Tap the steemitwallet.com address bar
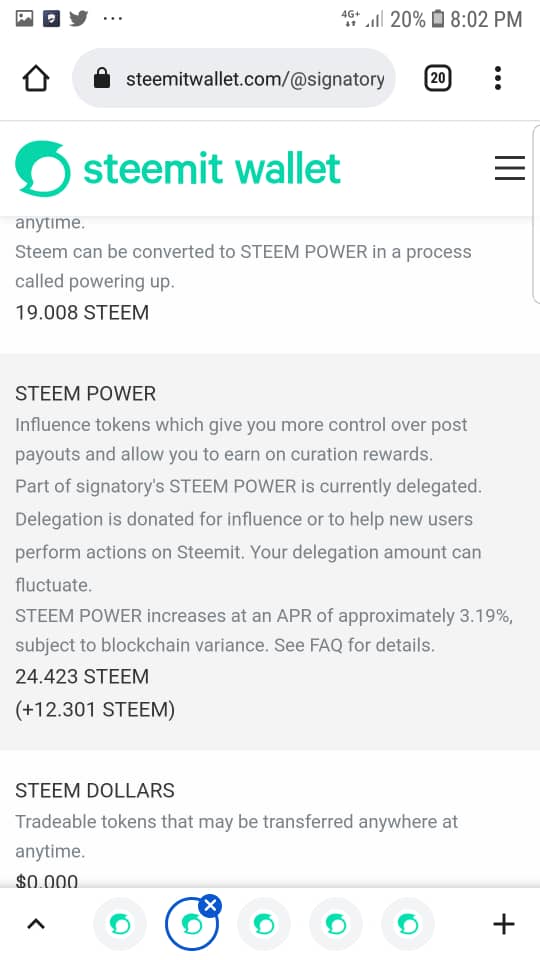This screenshot has width=540, height=960. [x=234, y=78]
